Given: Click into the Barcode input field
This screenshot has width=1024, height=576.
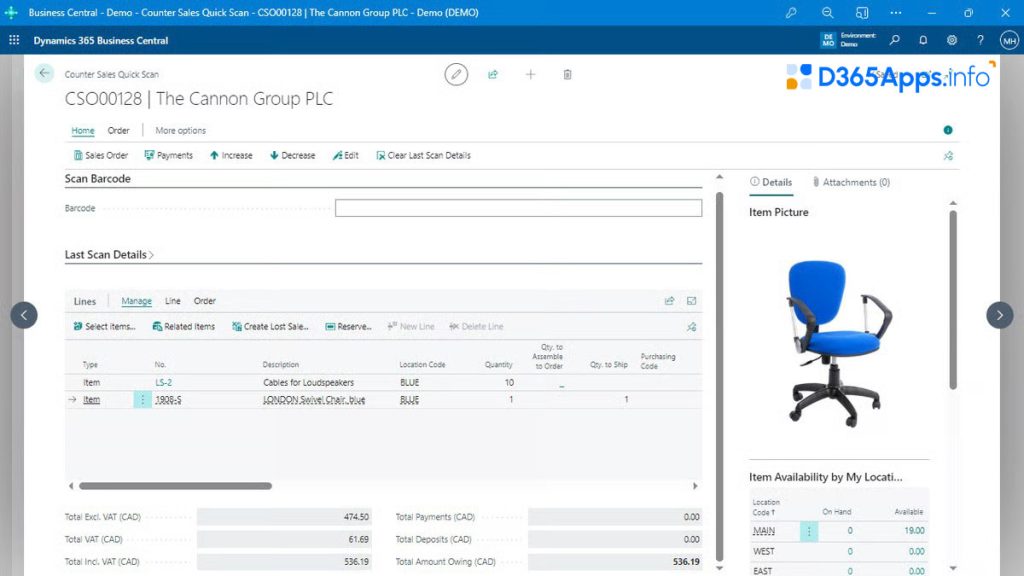Looking at the screenshot, I should [x=519, y=208].
